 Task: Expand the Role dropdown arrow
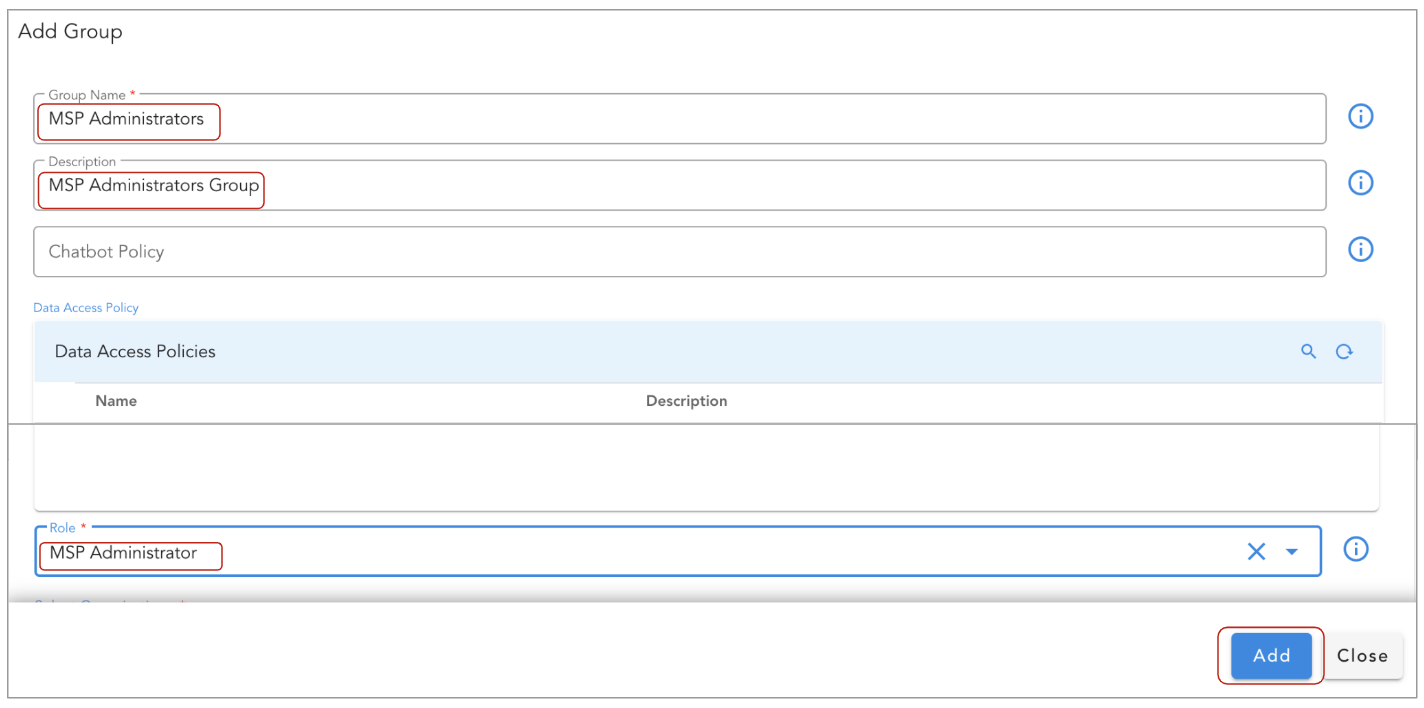(1291, 550)
